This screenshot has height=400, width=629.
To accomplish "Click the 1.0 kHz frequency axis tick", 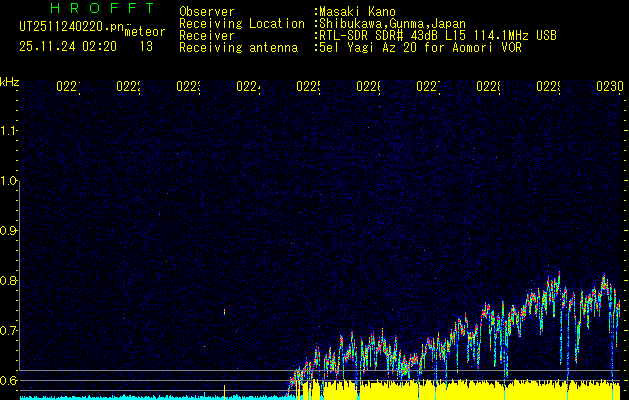I will pyautogui.click(x=9, y=181).
